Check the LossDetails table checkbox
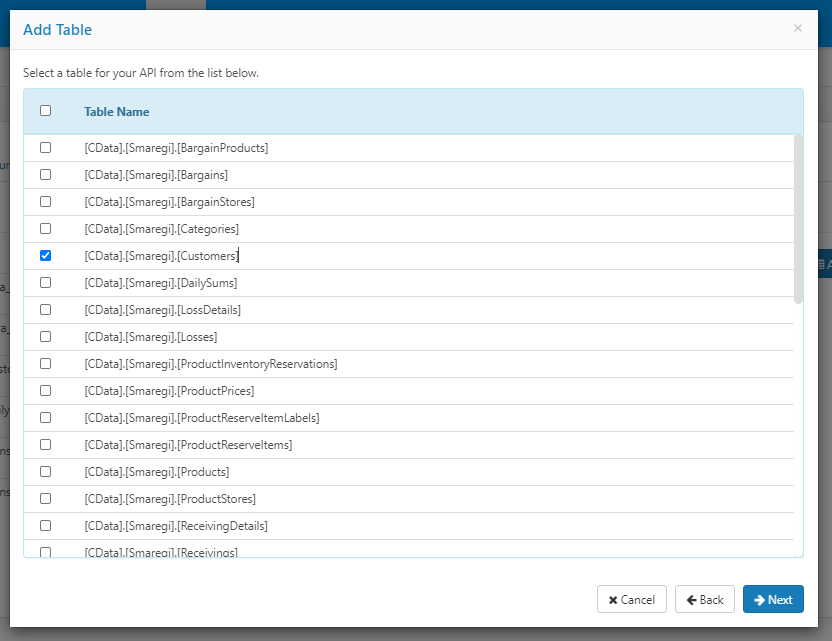The height and width of the screenshot is (641, 832). 46,309
